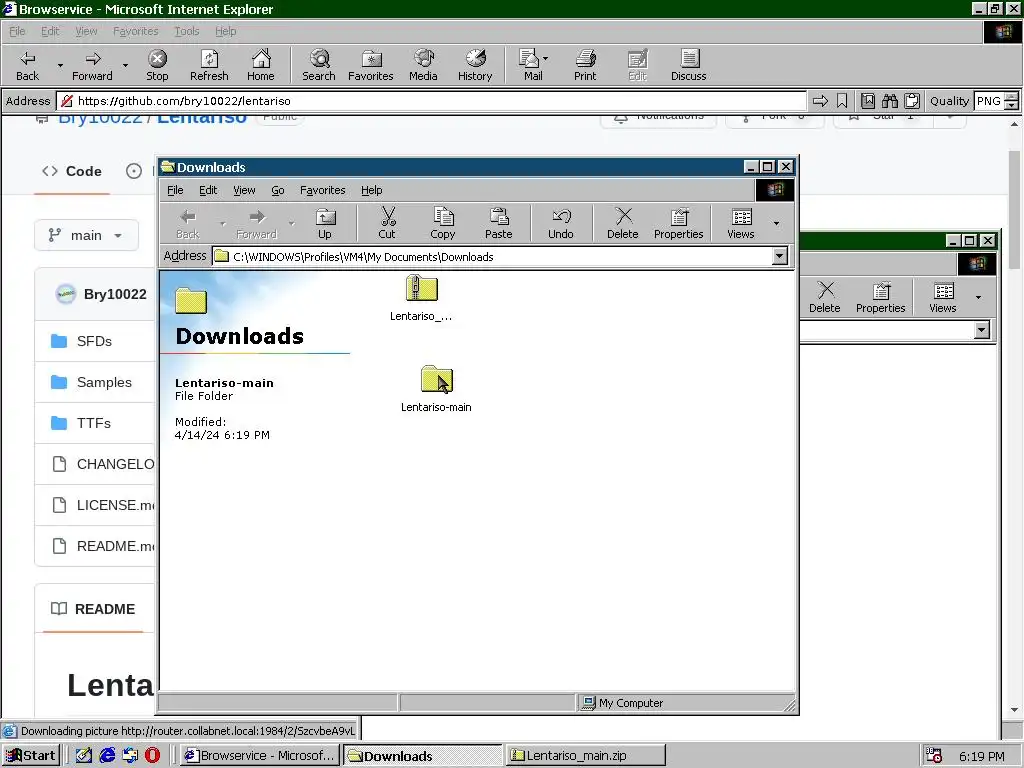Screen dimensions: 1024x768
Task: Open Mail button dropdown arrow
Action: click(545, 59)
